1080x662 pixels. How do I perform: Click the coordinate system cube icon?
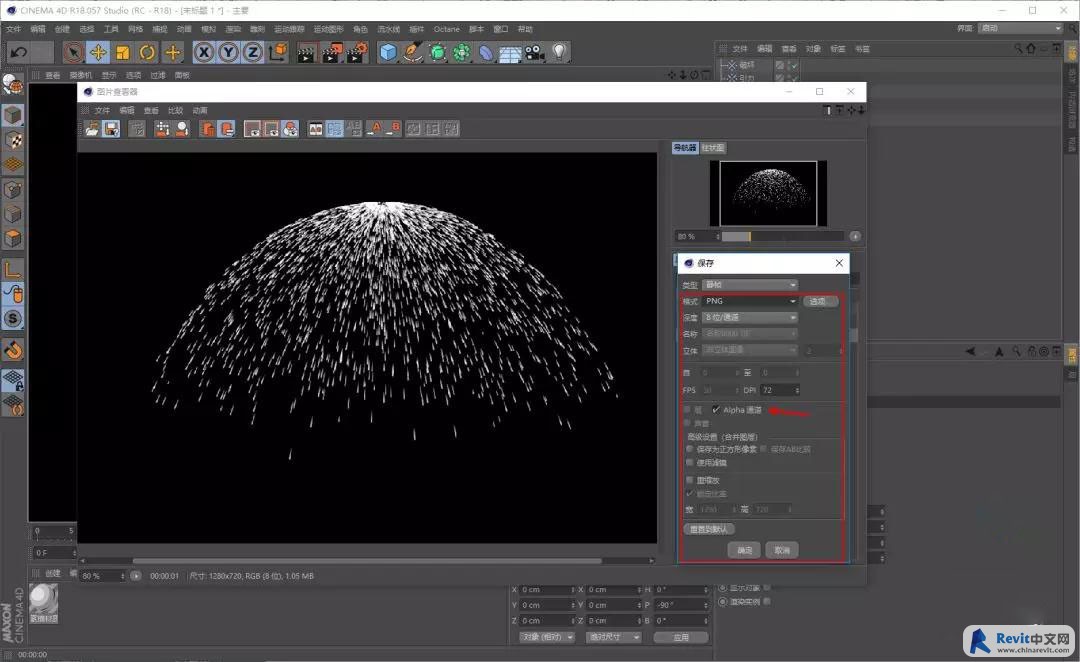278,52
